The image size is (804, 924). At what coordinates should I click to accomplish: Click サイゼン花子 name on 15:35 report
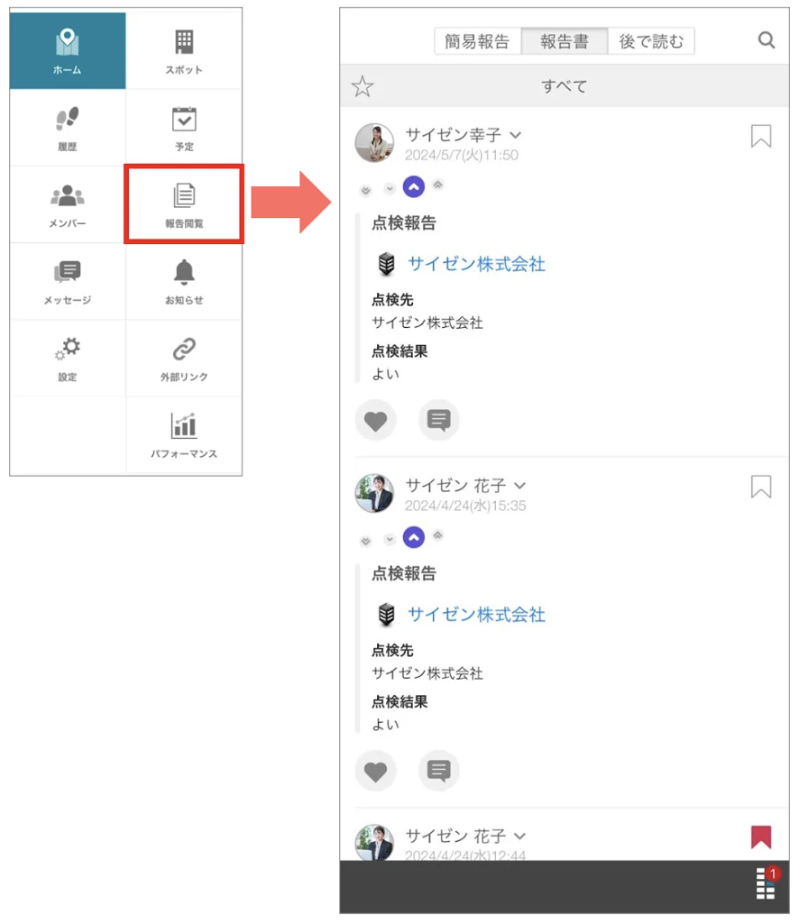(x=456, y=486)
